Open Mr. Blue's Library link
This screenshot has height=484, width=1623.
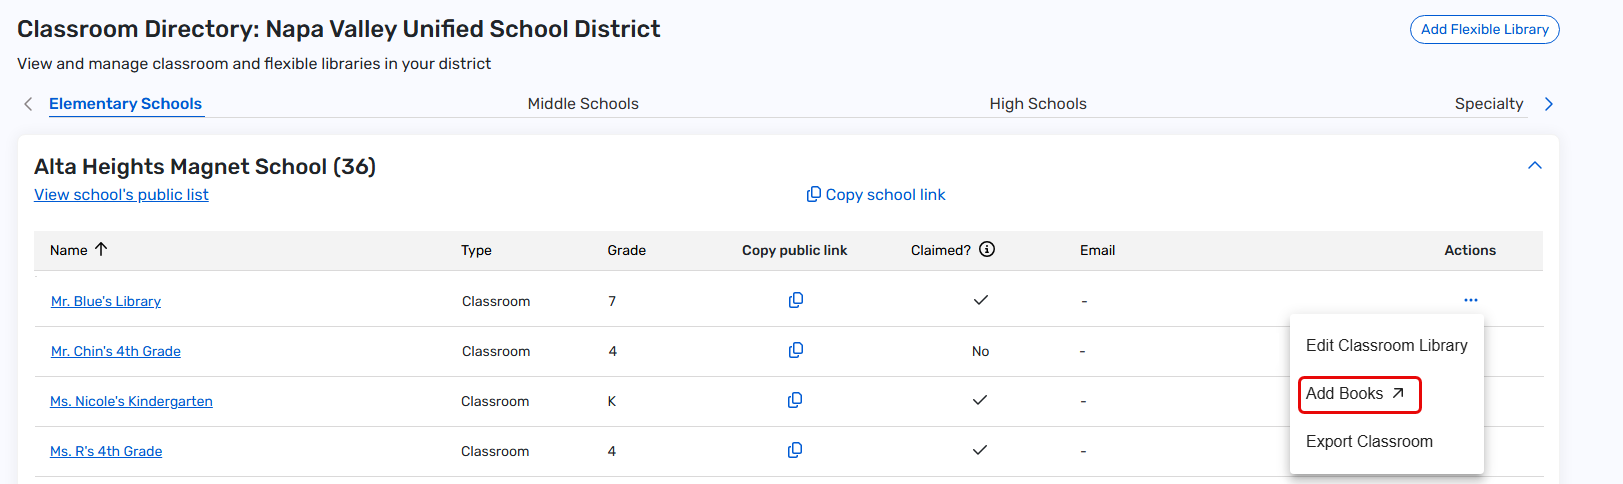(x=106, y=301)
